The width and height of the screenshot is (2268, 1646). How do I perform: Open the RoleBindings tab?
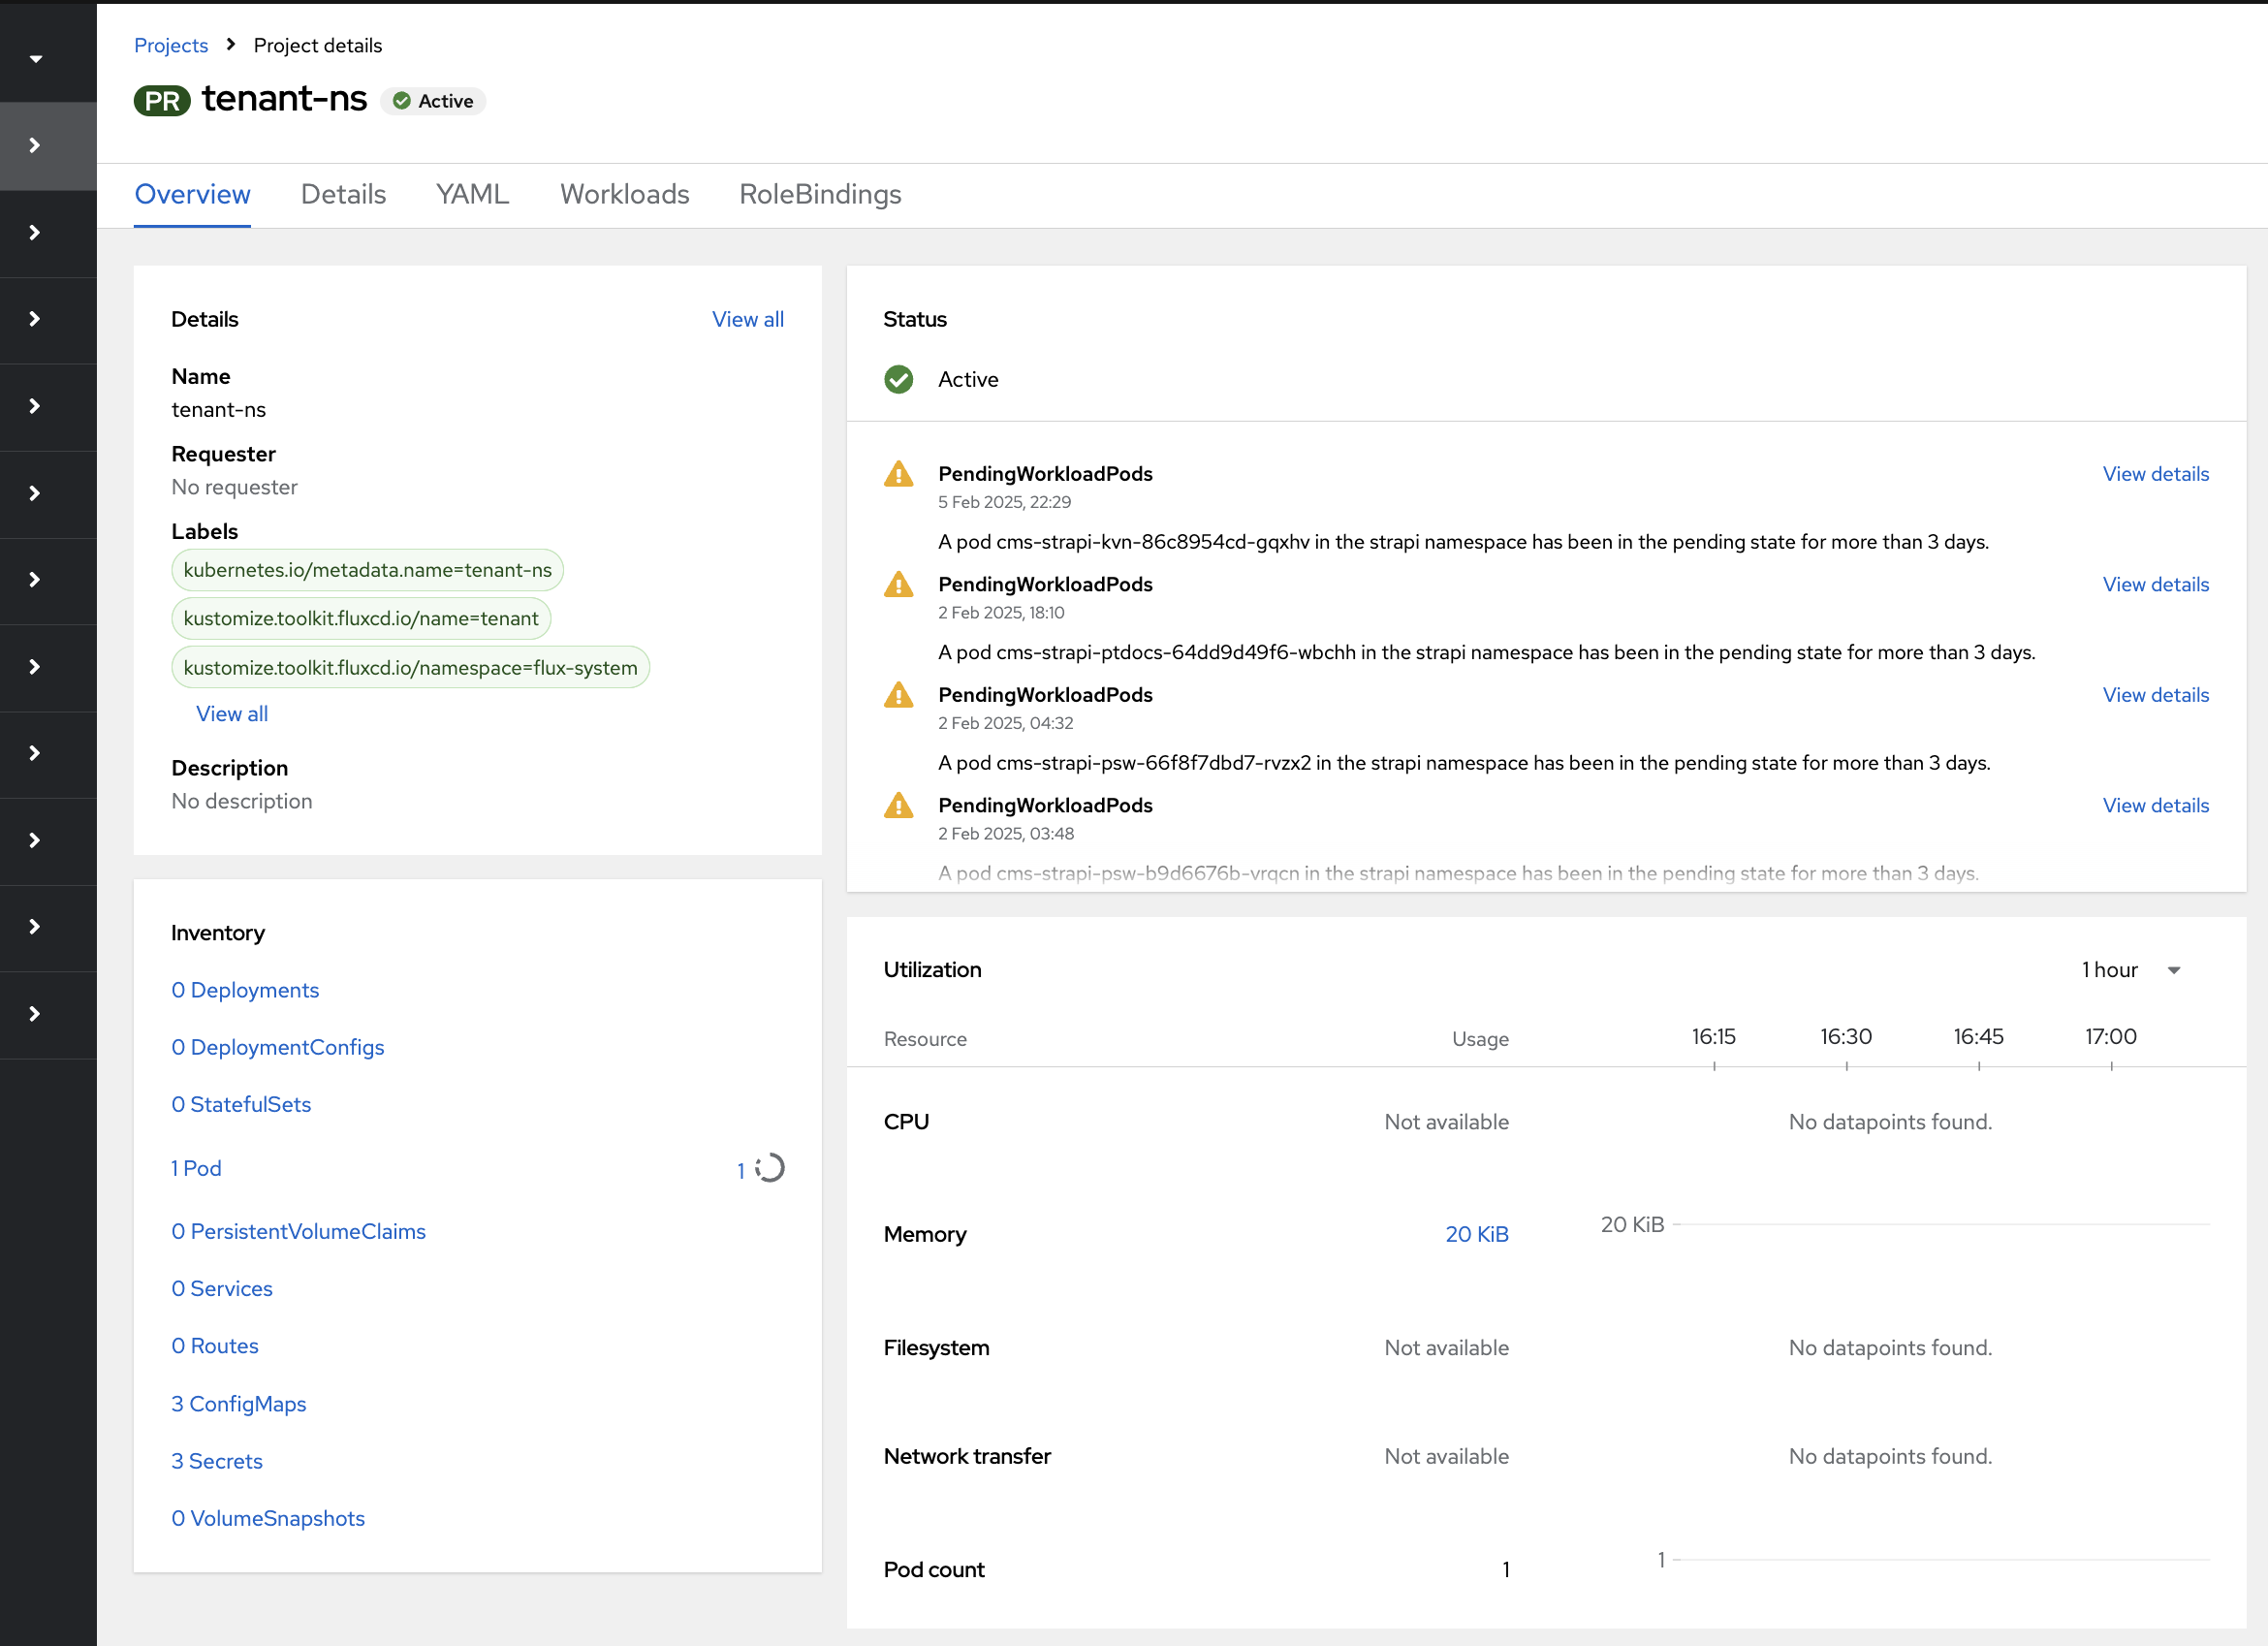pos(819,194)
